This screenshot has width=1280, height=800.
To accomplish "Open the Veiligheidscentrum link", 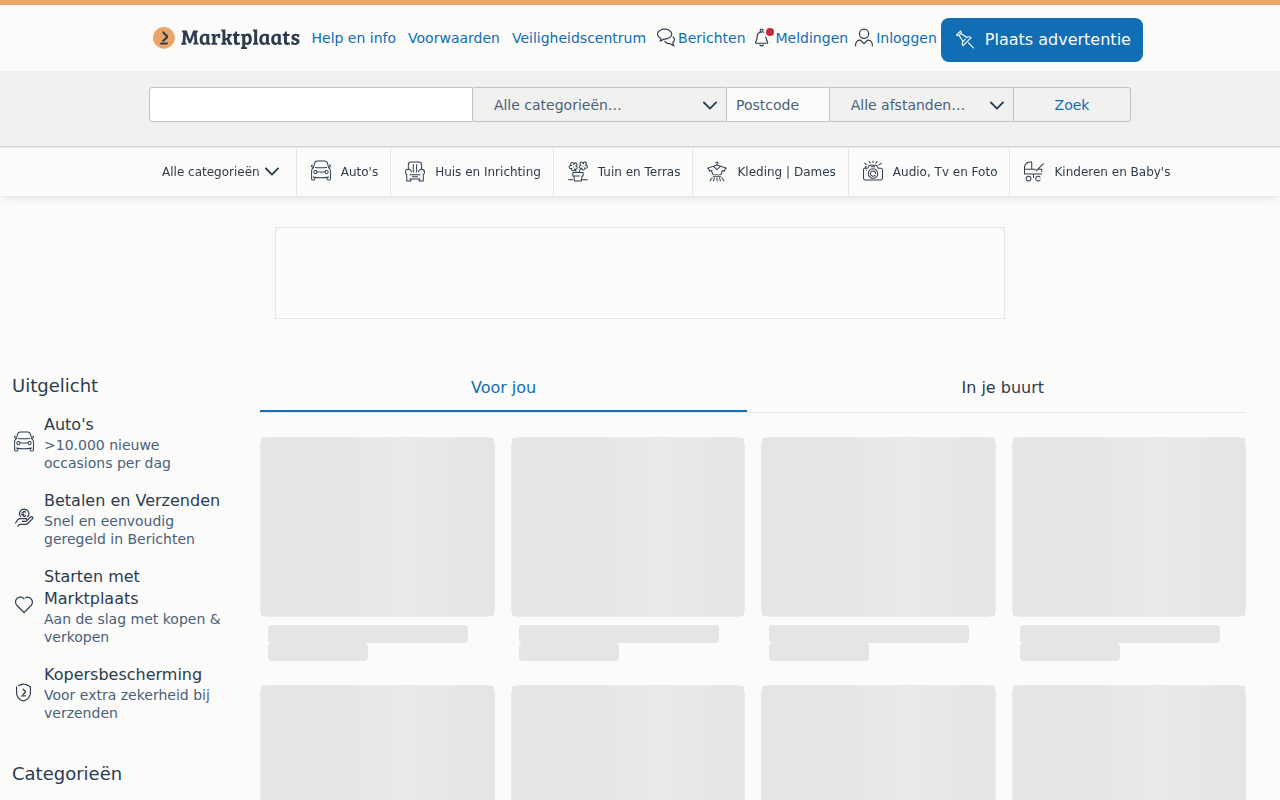I will point(579,38).
